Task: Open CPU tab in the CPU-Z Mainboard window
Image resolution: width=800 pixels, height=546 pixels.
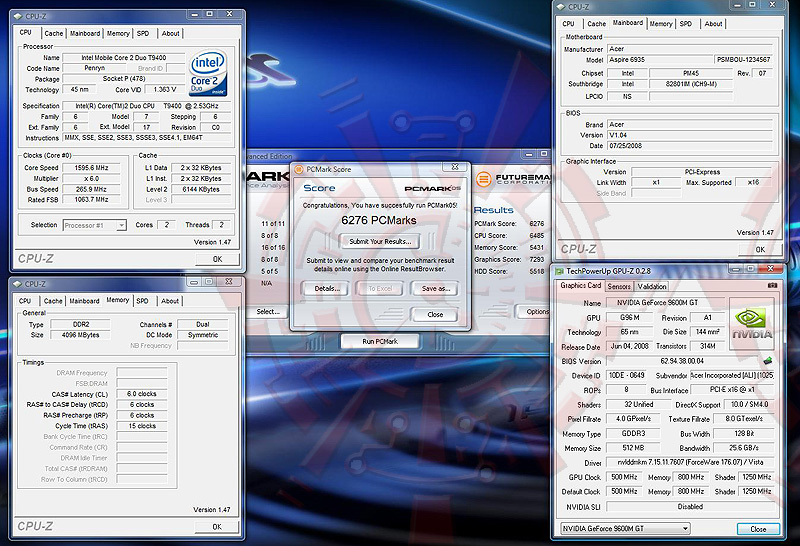Action: 568,23
